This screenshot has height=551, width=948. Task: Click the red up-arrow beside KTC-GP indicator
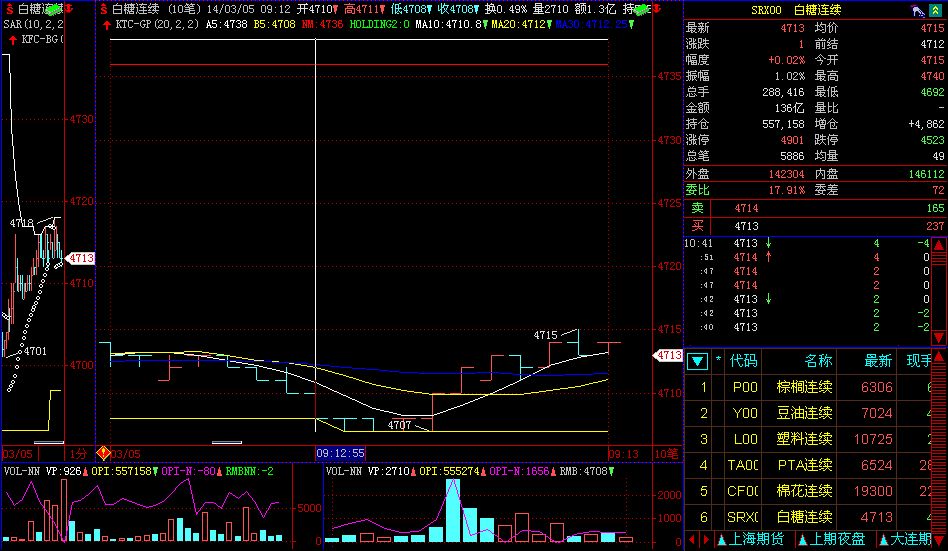click(x=108, y=22)
